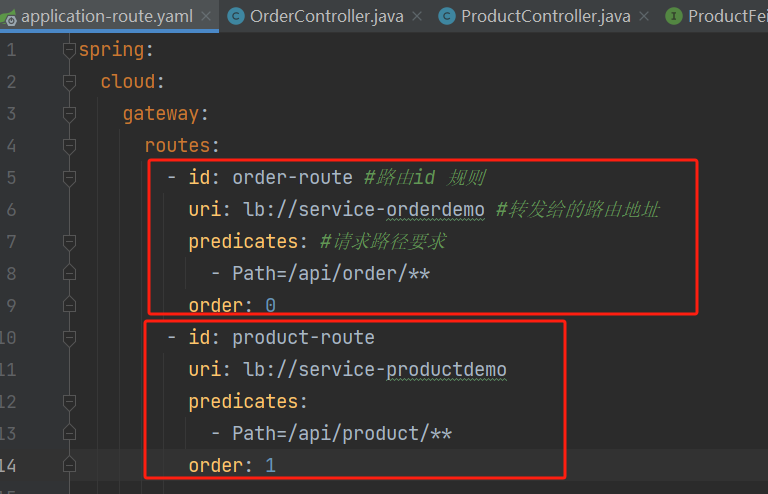Click line number 6 in gutter
Screen dimensions: 768x494
(x=11, y=210)
